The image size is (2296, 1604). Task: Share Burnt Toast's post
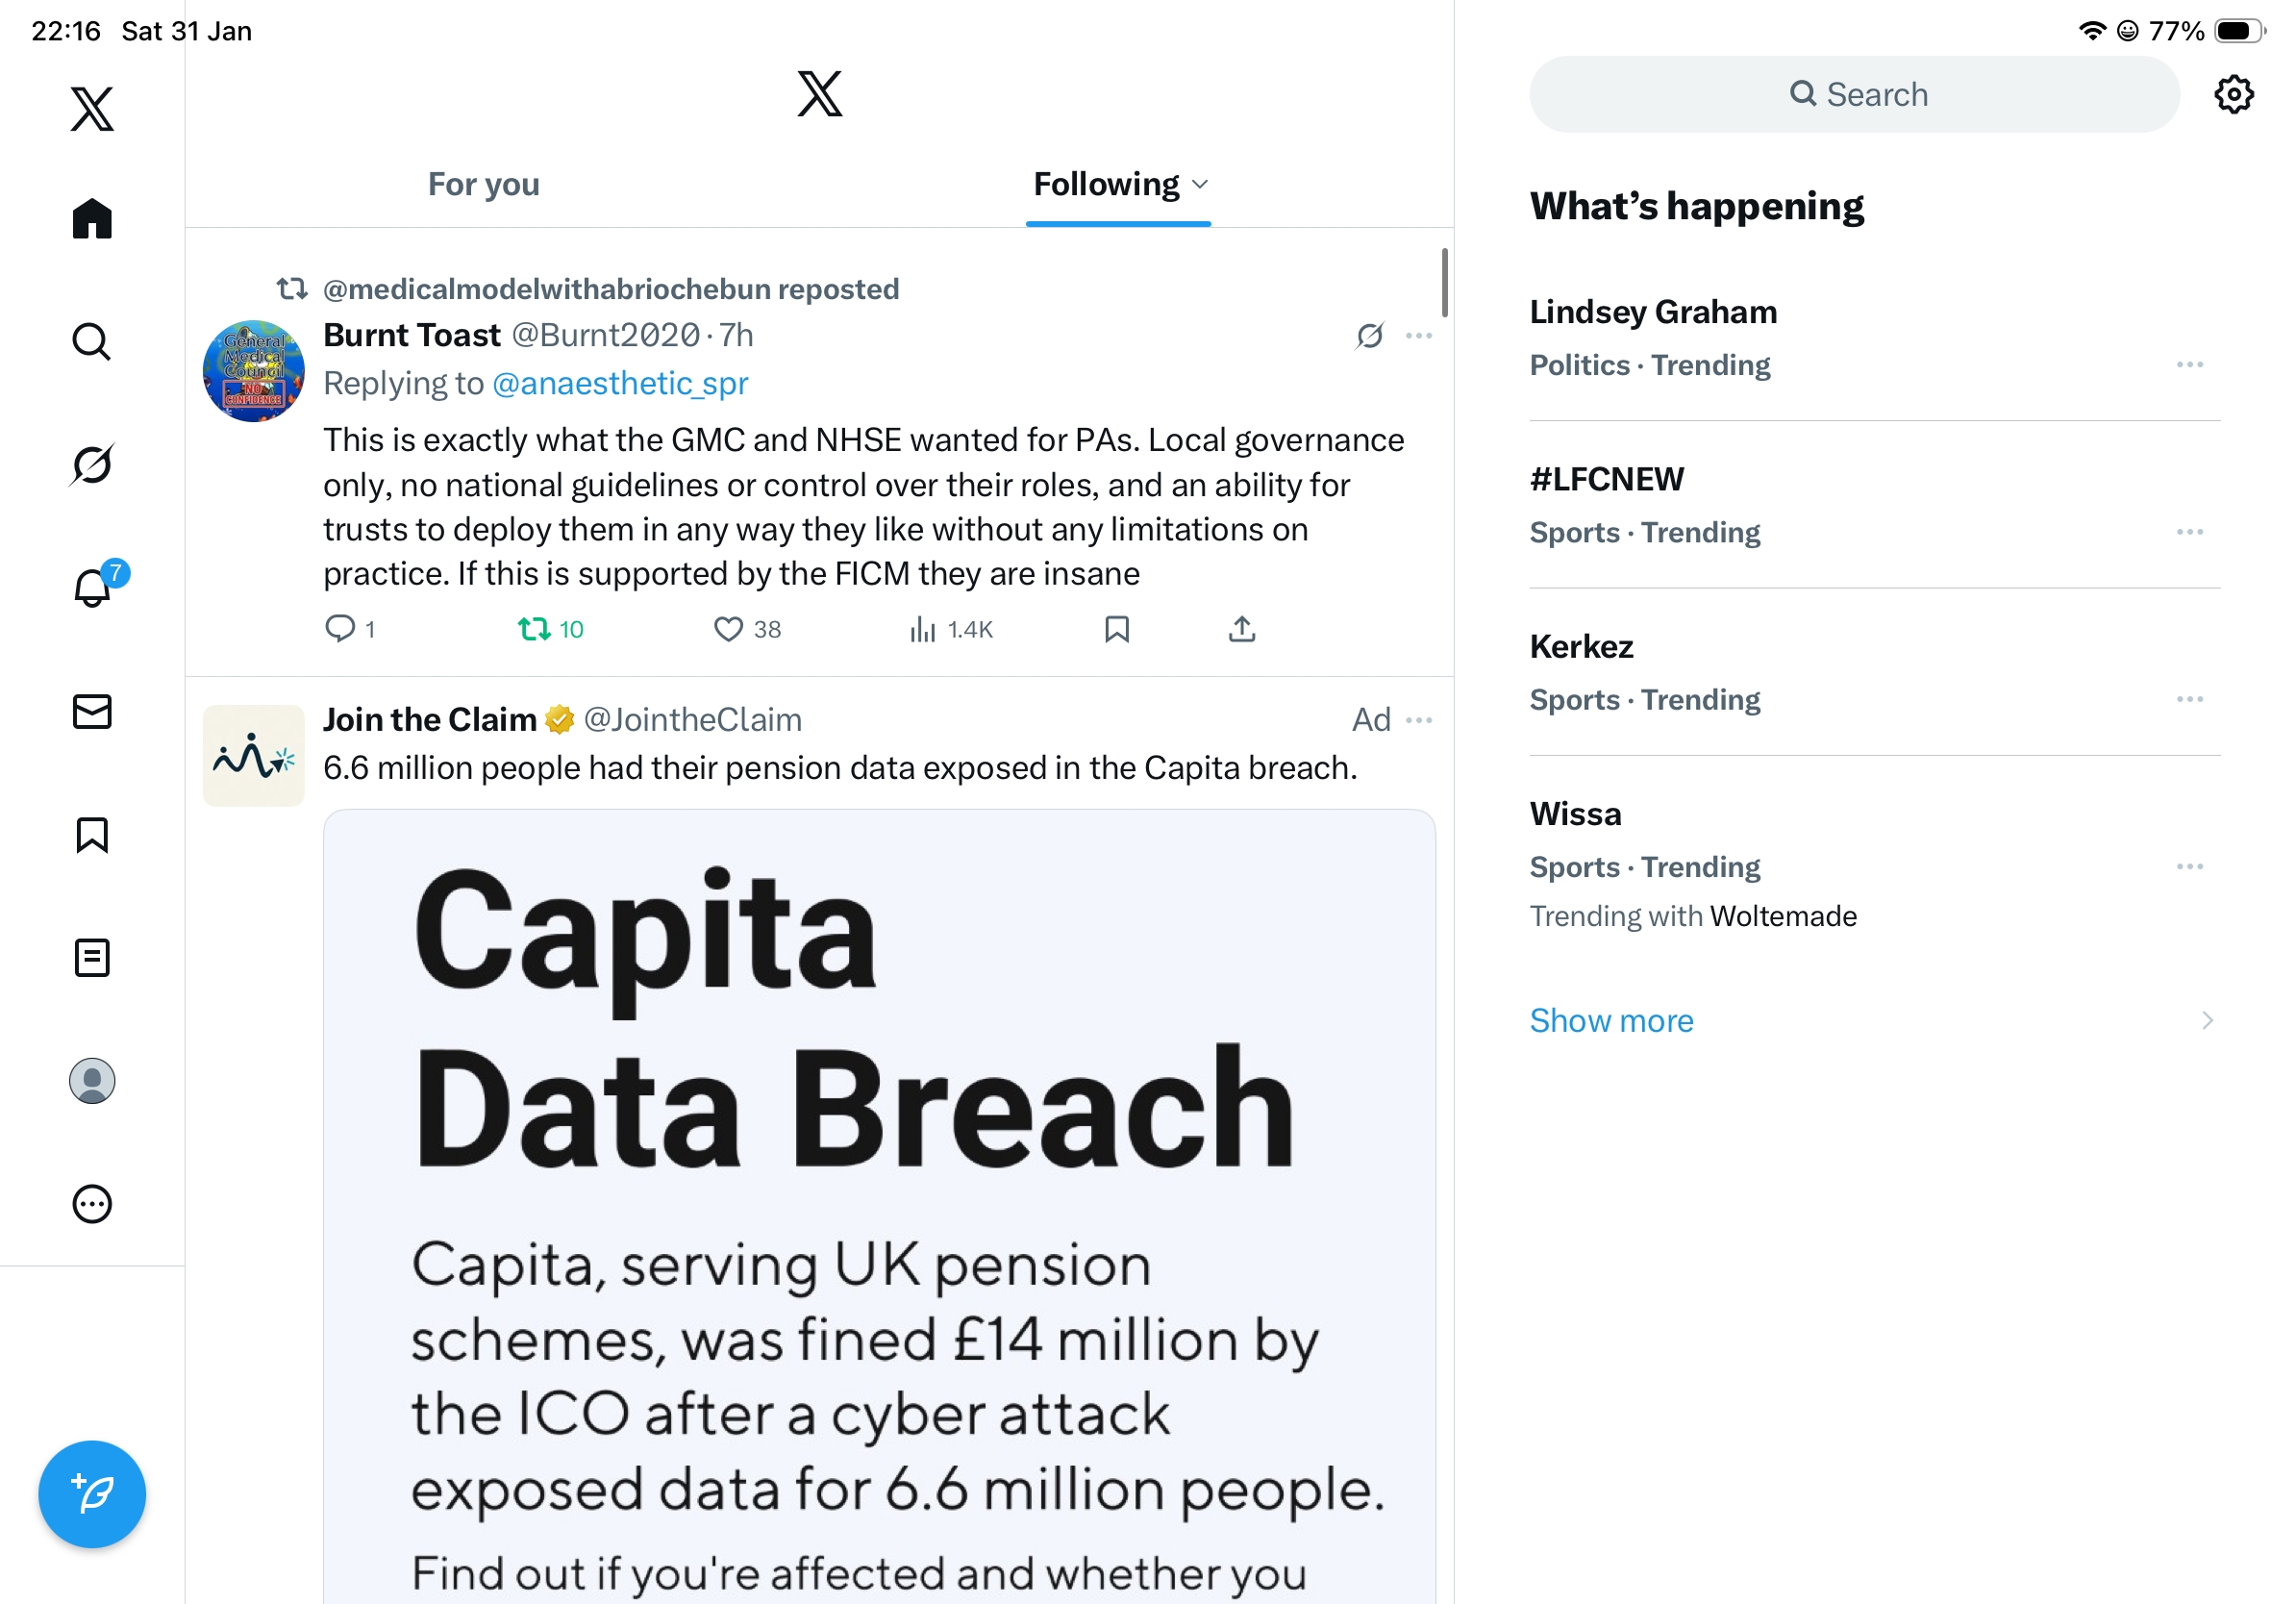[x=1241, y=629]
